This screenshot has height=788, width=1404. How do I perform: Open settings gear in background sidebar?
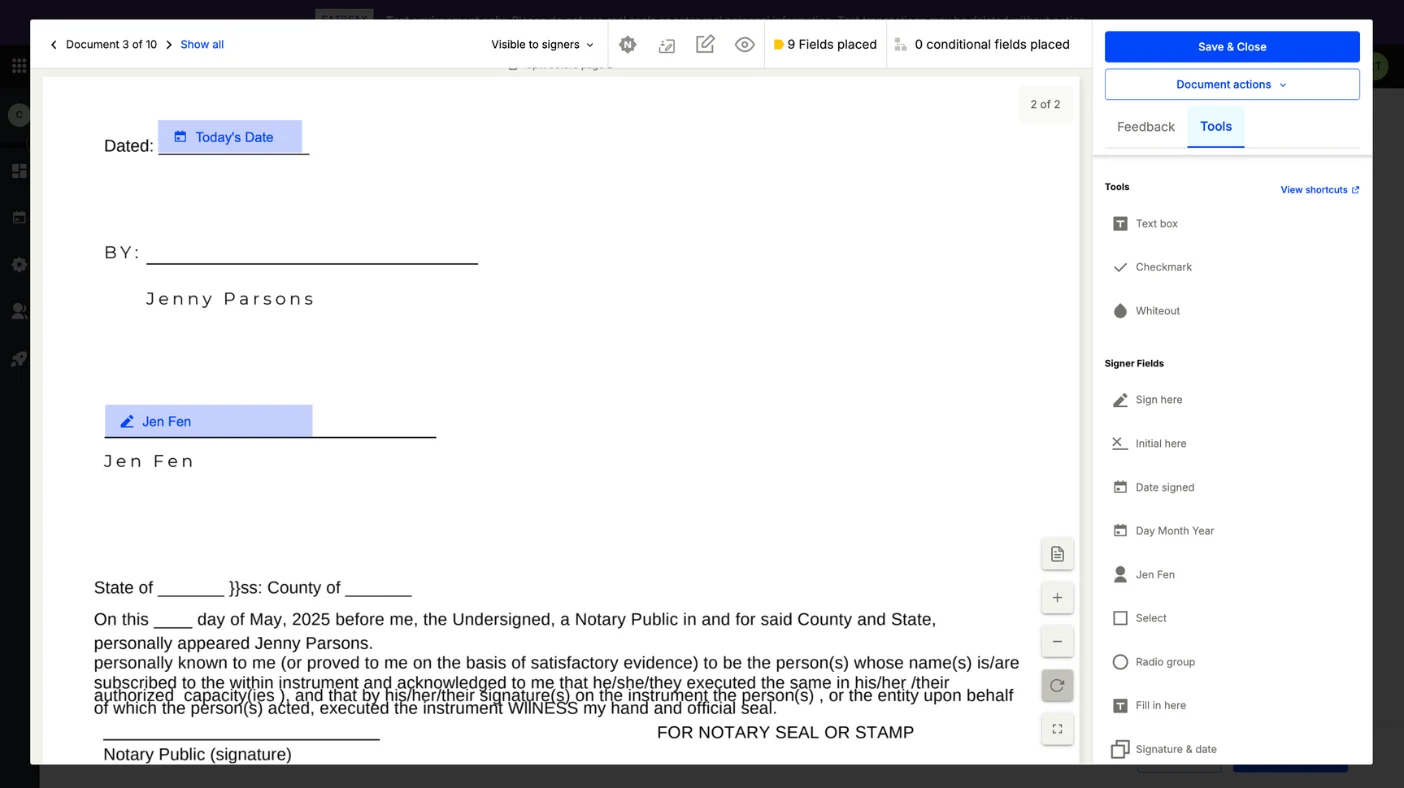pos(19,265)
